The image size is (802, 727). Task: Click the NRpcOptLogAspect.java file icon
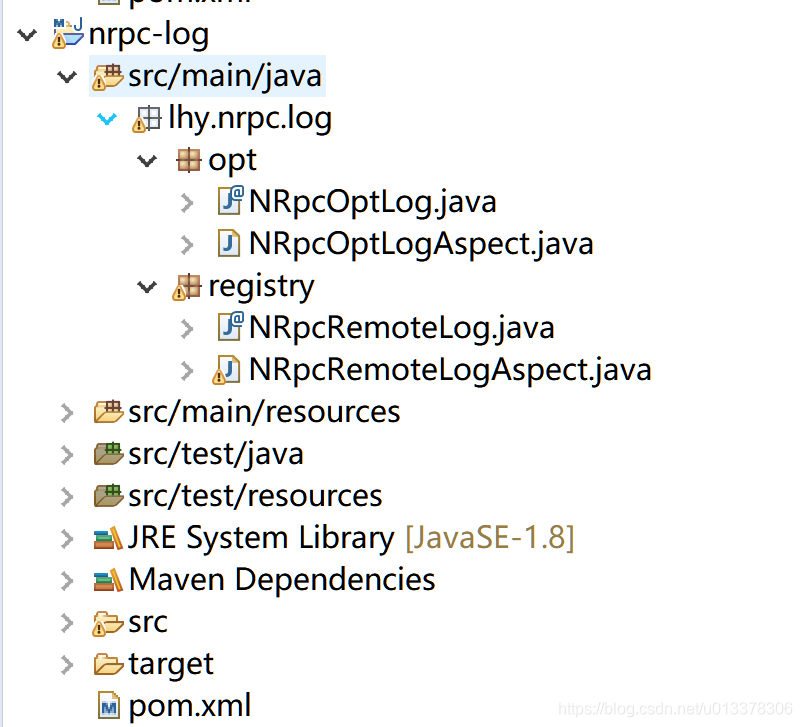click(229, 243)
